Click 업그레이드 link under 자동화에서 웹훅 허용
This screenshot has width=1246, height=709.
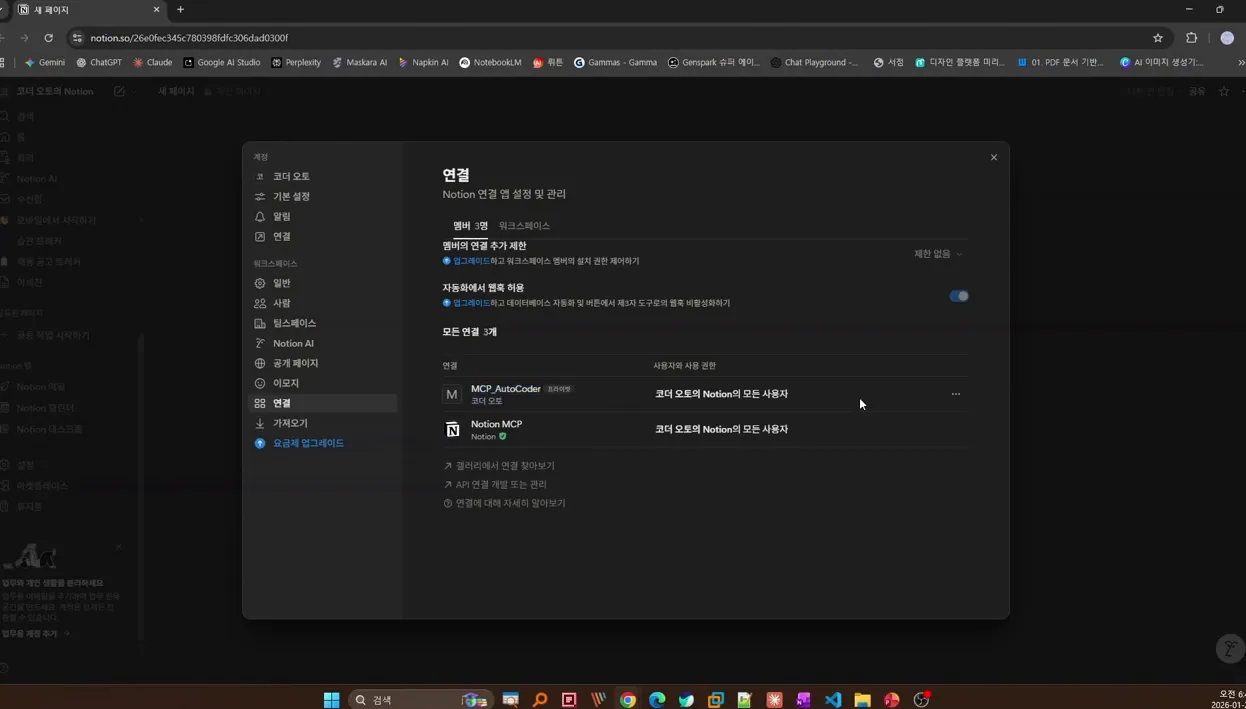[471, 303]
